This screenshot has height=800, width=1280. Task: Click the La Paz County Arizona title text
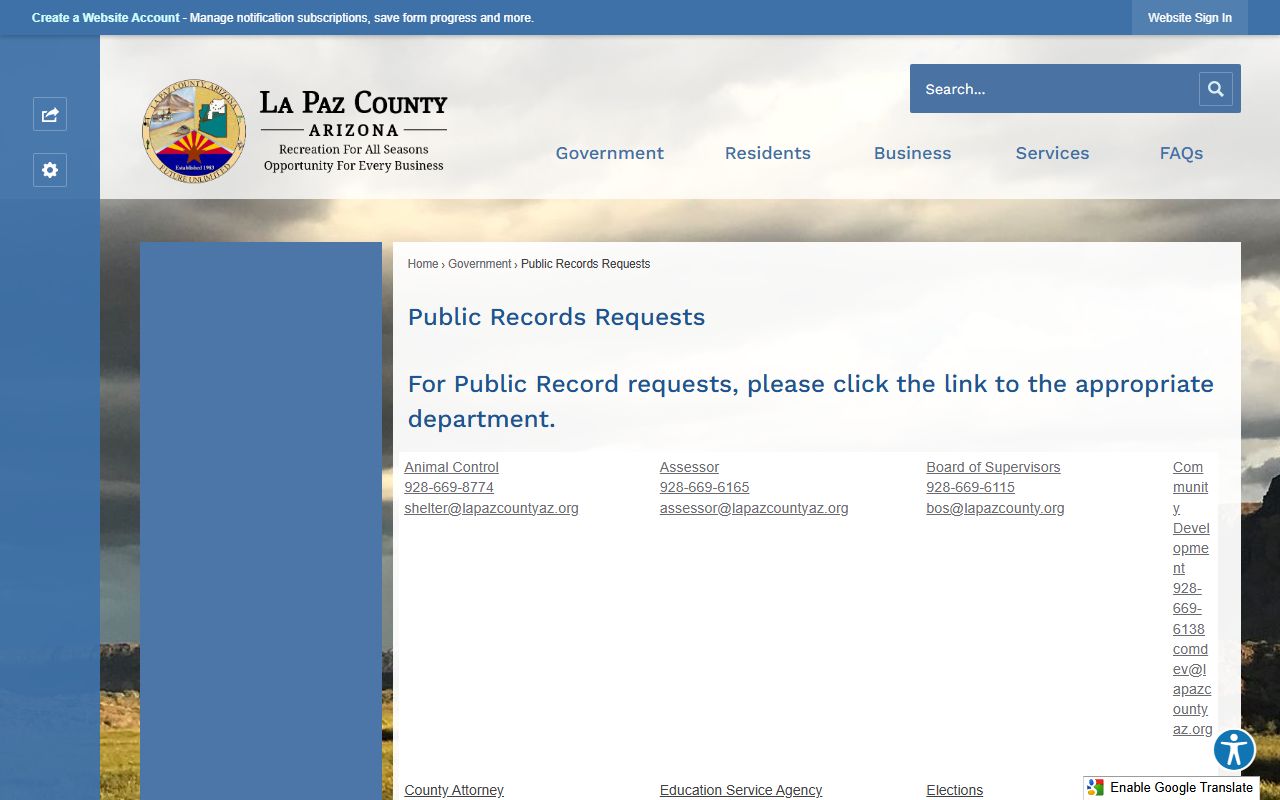point(354,114)
